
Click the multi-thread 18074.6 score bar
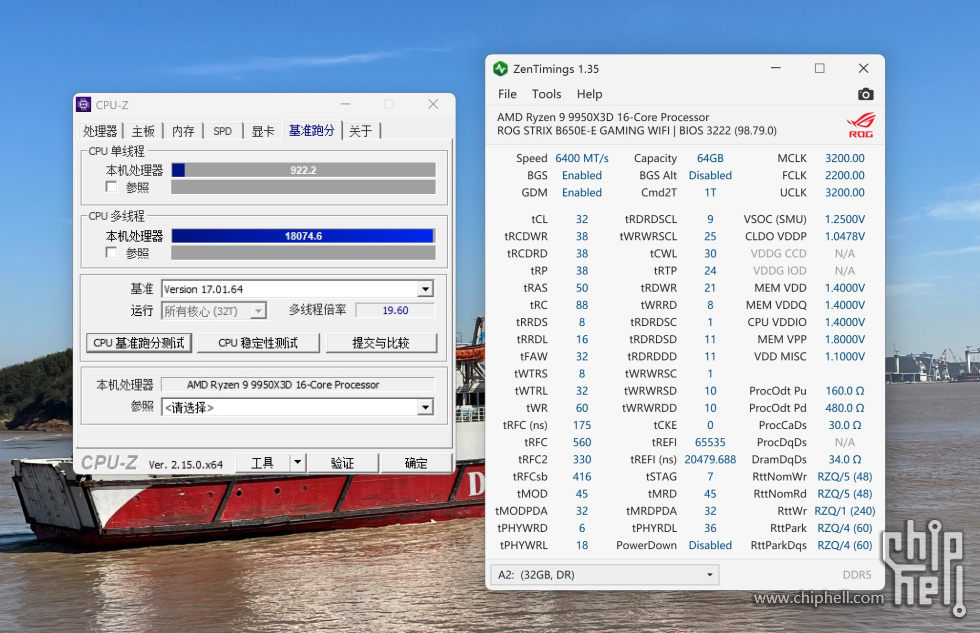click(303, 236)
